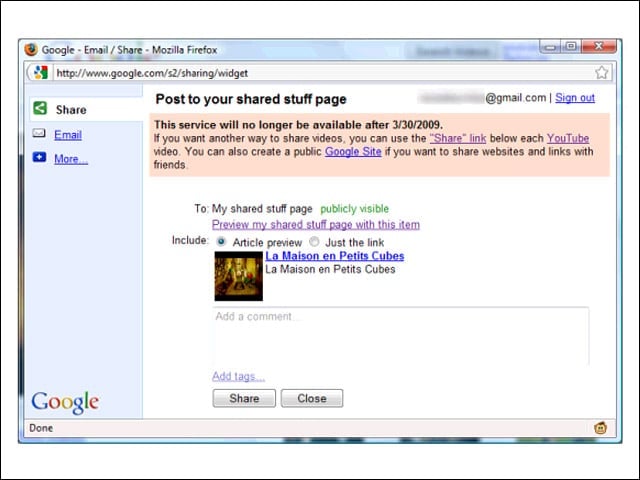The width and height of the screenshot is (640, 480).
Task: Click the La Maison video thumbnail
Action: point(239,276)
